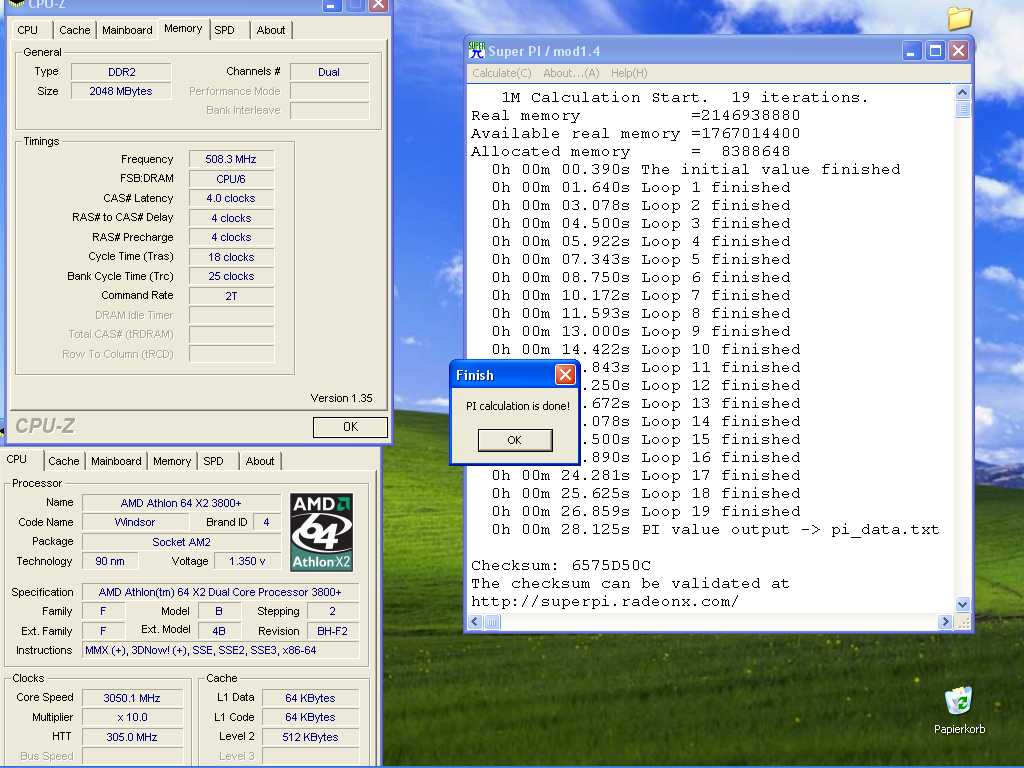Click the Super PI title bar icon
Image resolution: width=1024 pixels, height=768 pixels.
pos(477,50)
